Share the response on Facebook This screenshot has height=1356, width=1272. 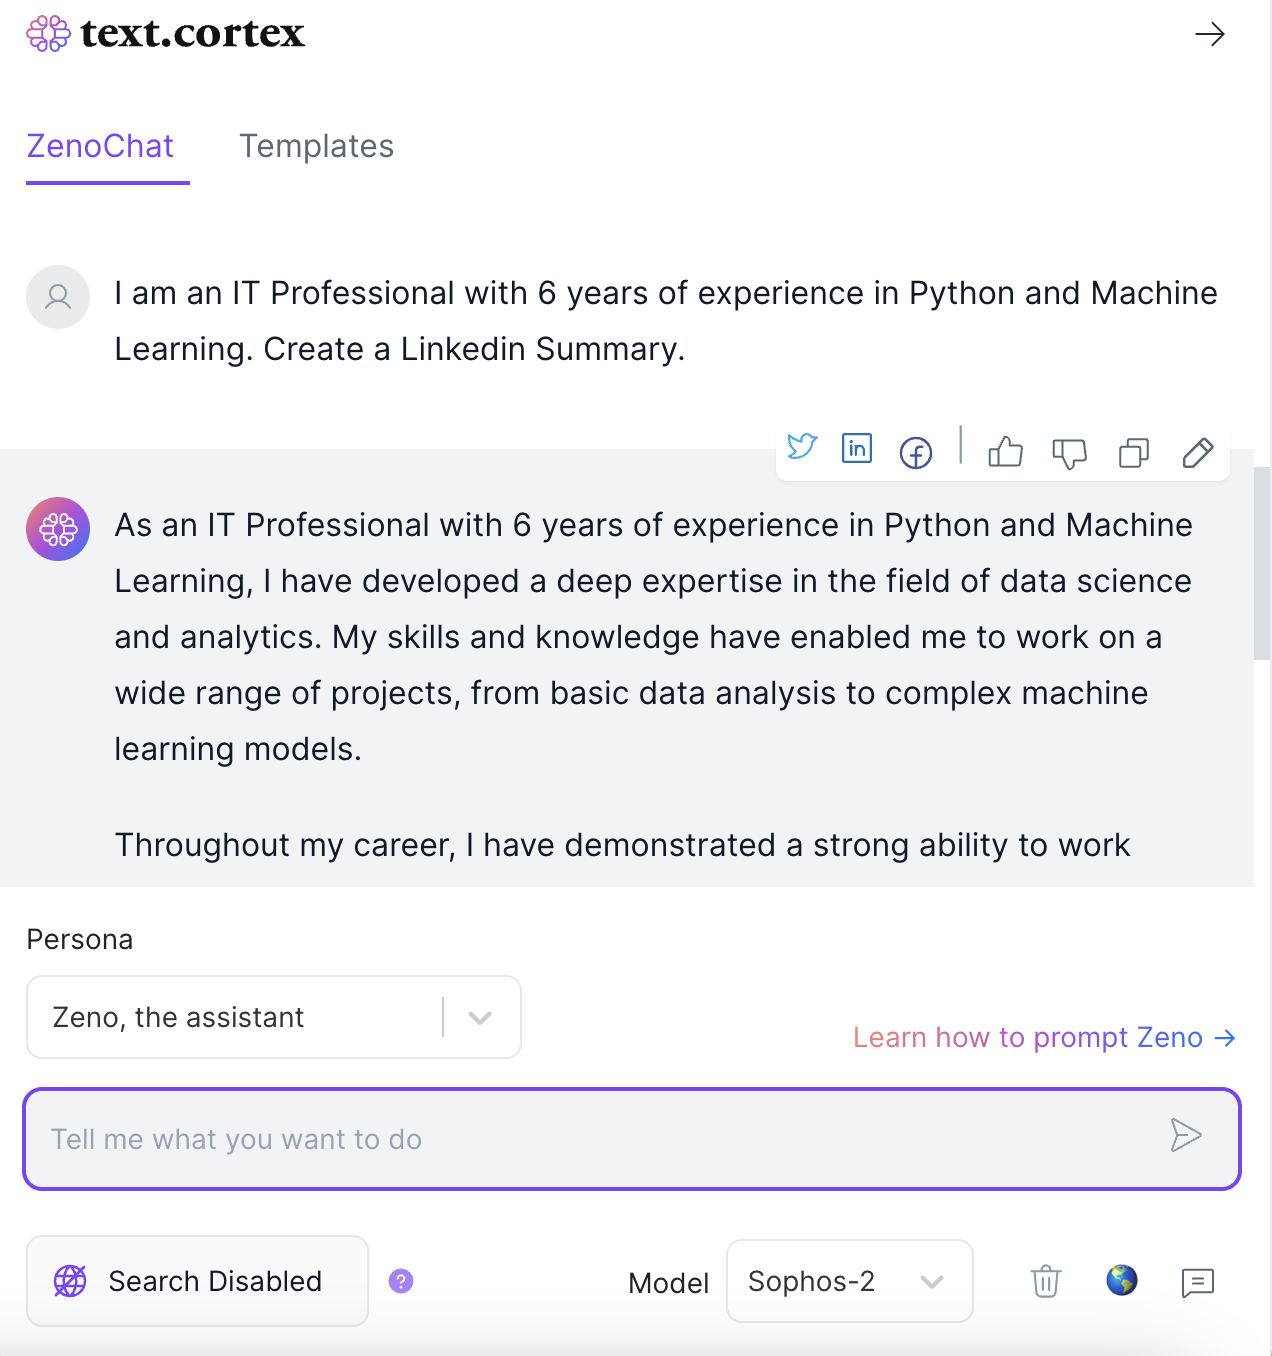coord(915,452)
